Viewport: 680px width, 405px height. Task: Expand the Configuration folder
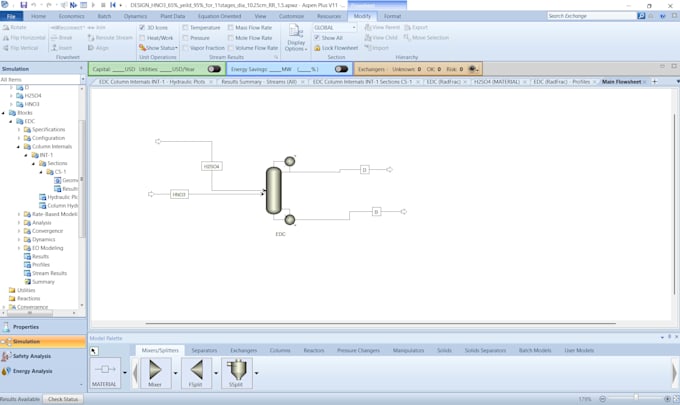click(x=19, y=138)
